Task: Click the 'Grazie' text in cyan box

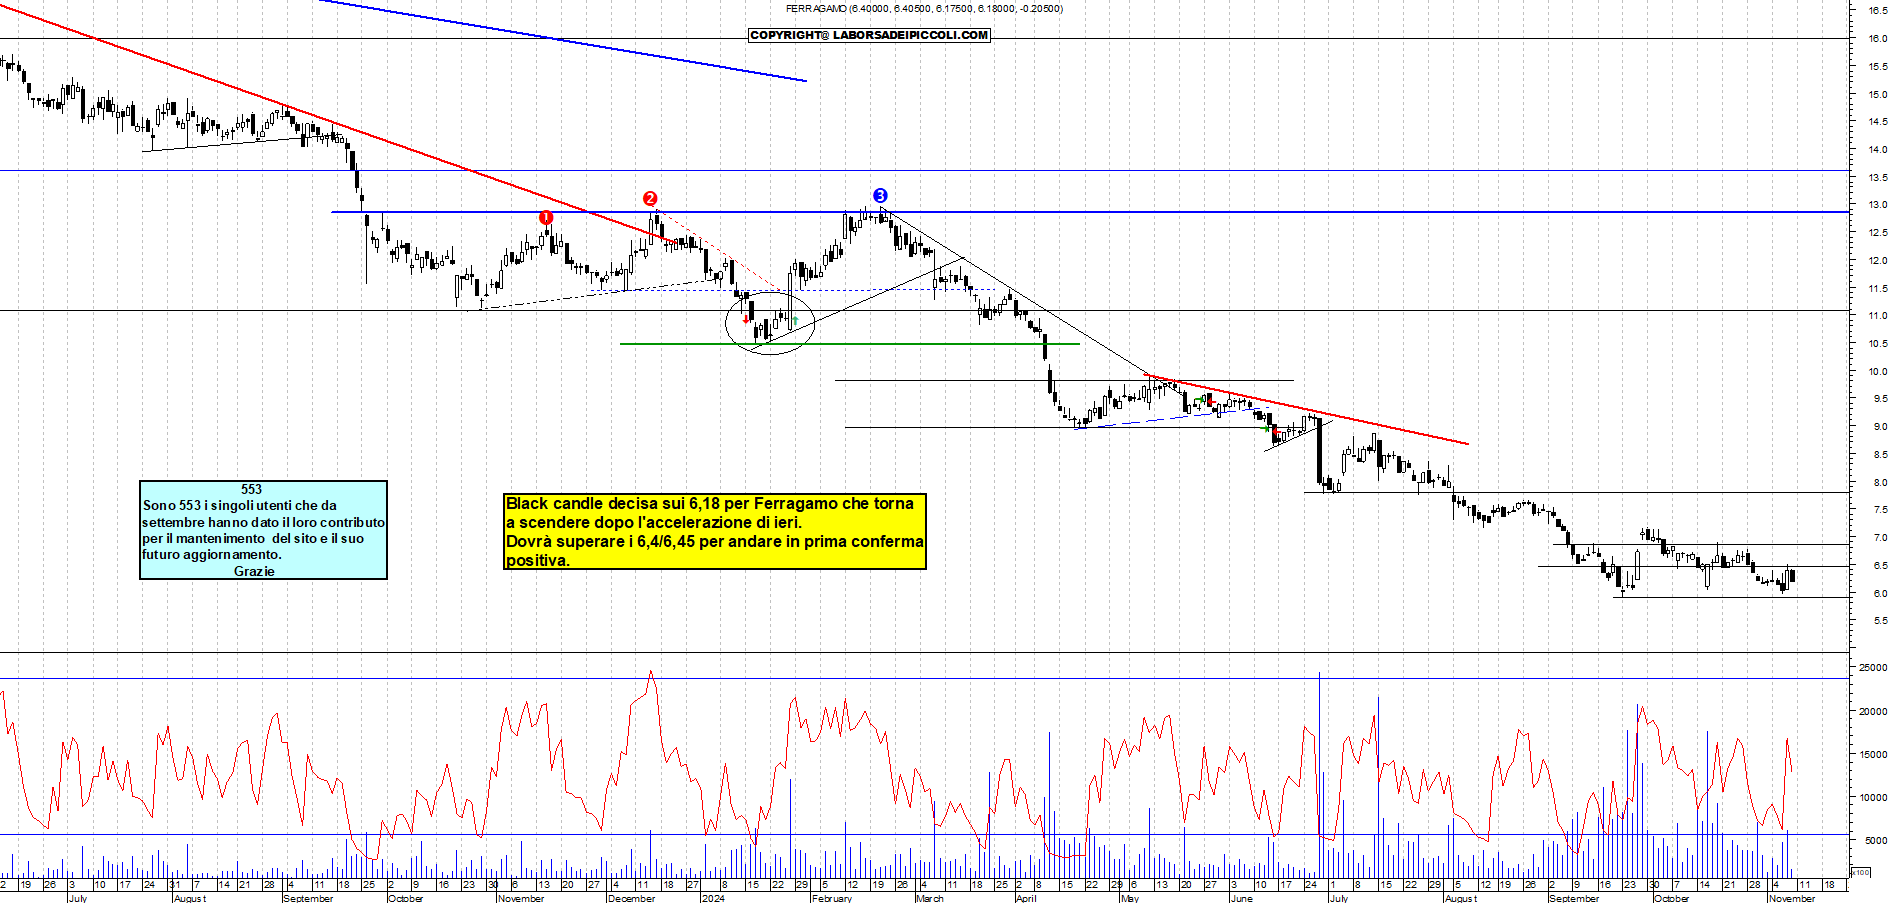Action: [254, 571]
